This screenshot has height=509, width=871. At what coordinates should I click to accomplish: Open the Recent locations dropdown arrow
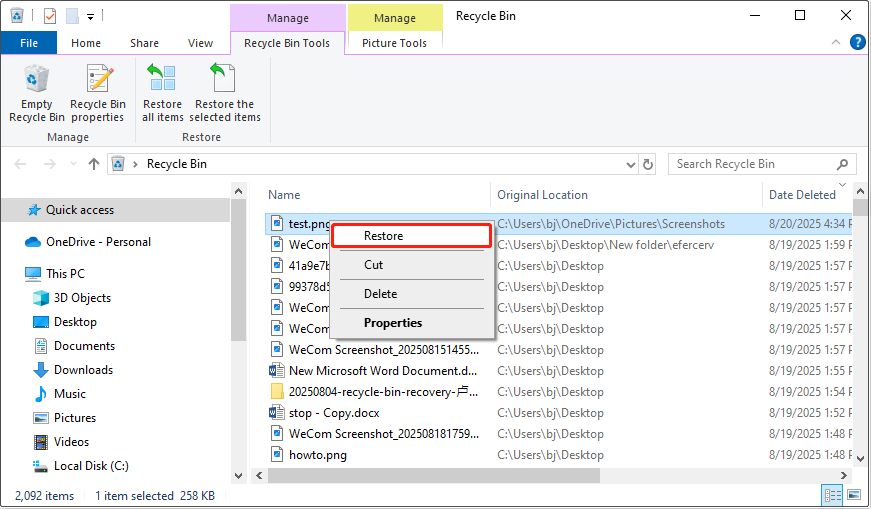click(73, 164)
